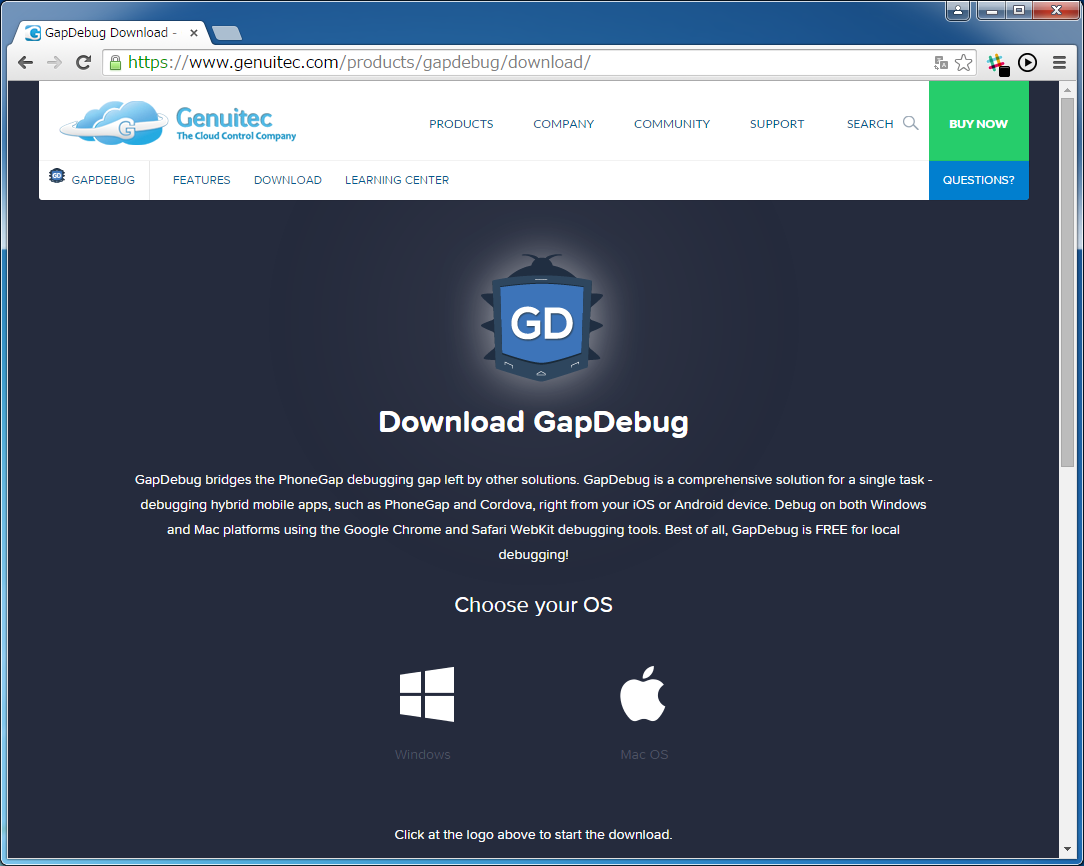This screenshot has height=866, width=1084.
Task: Click the translate icon in address bar
Action: tap(940, 63)
